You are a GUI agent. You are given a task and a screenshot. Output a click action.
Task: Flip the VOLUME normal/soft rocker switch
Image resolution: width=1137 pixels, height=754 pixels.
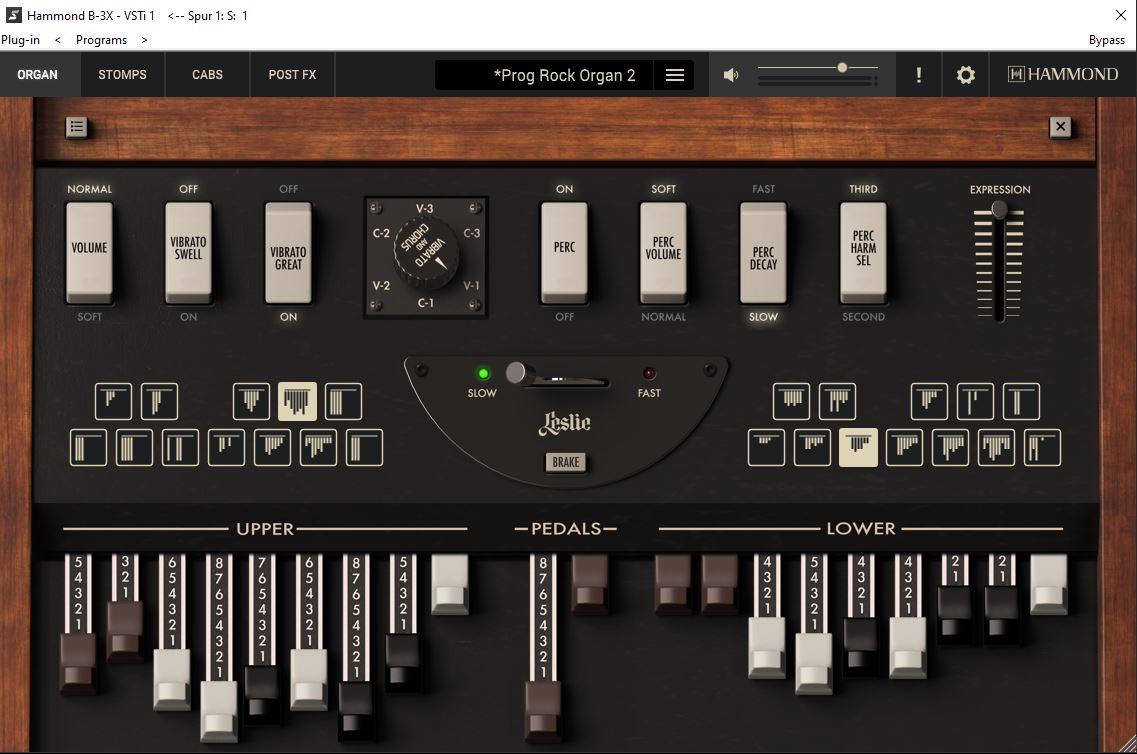click(89, 252)
